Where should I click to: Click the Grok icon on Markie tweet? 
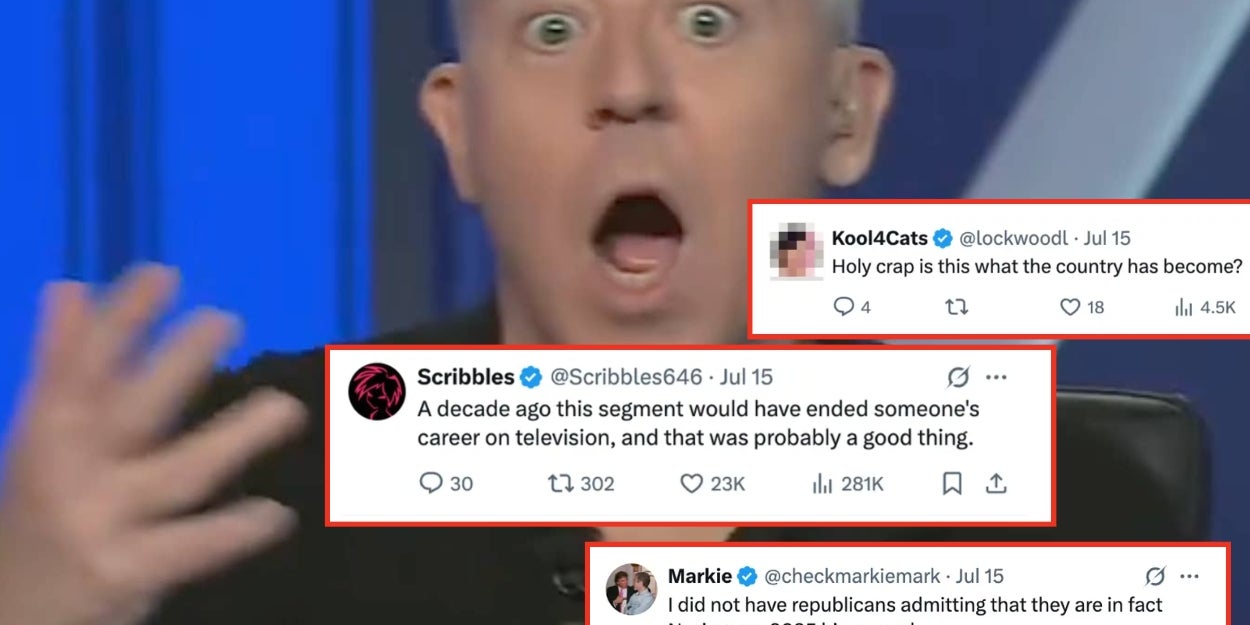1155,577
